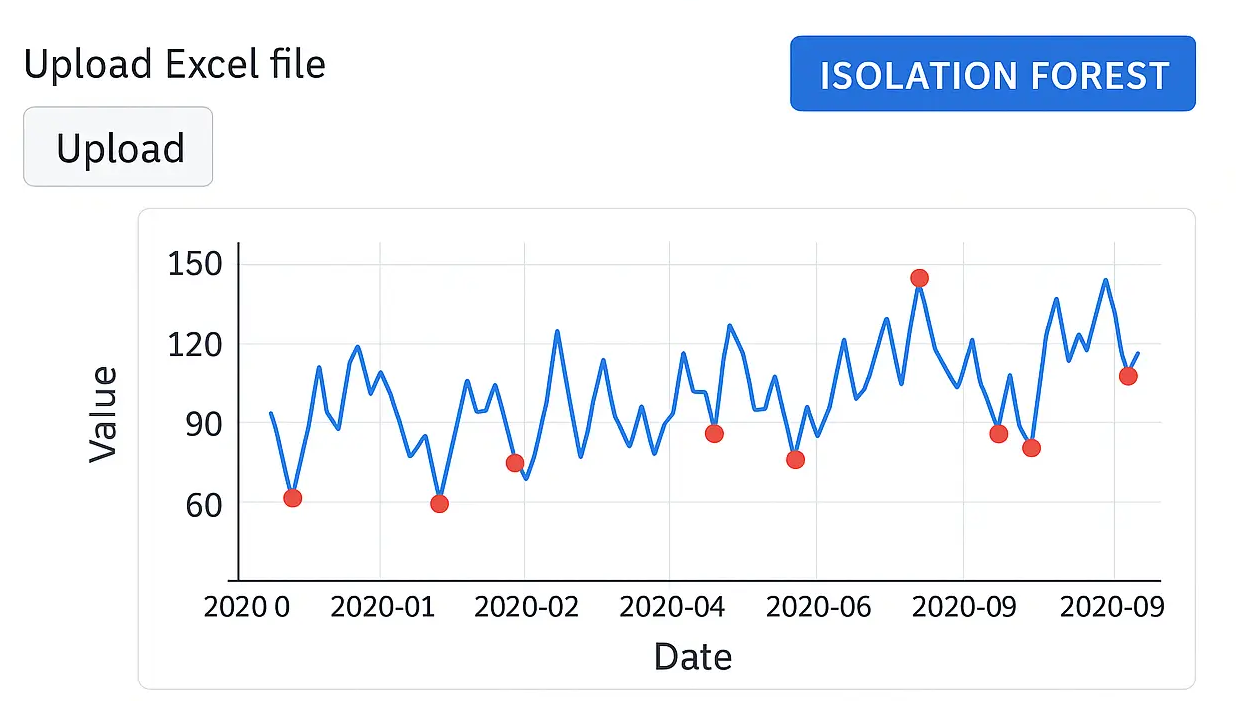
Task: Click the first red anomaly dot near "2020 0"
Action: [x=292, y=498]
